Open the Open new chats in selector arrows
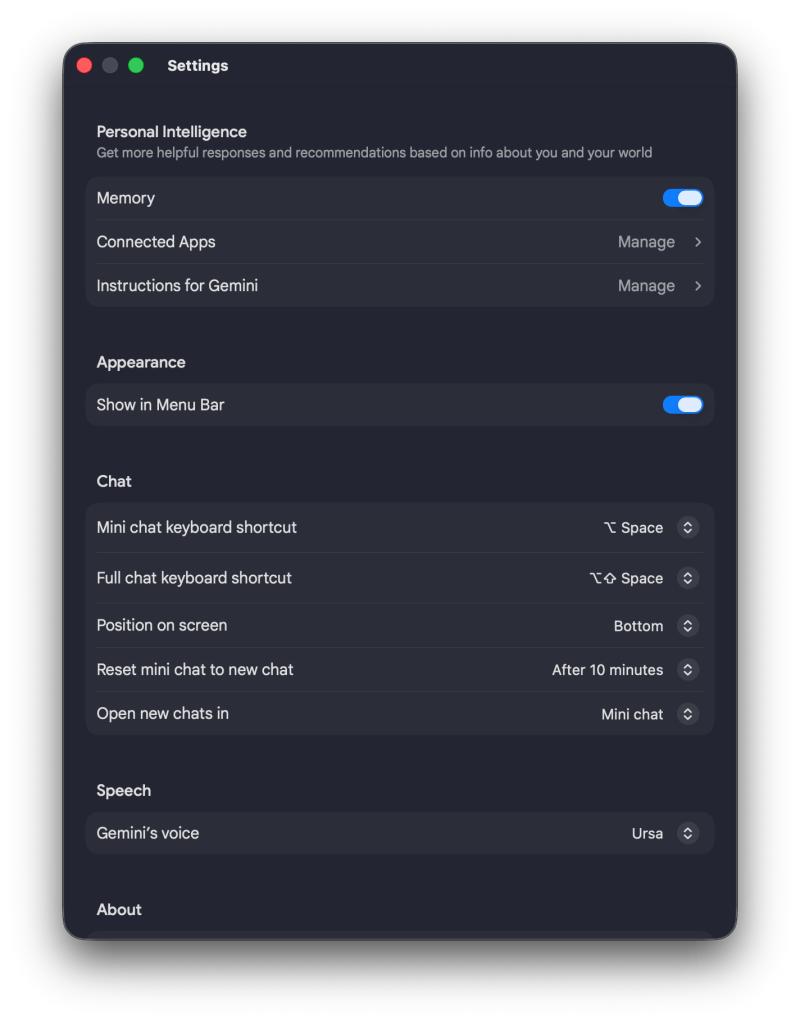Viewport: 800px width, 1023px height. [x=687, y=714]
